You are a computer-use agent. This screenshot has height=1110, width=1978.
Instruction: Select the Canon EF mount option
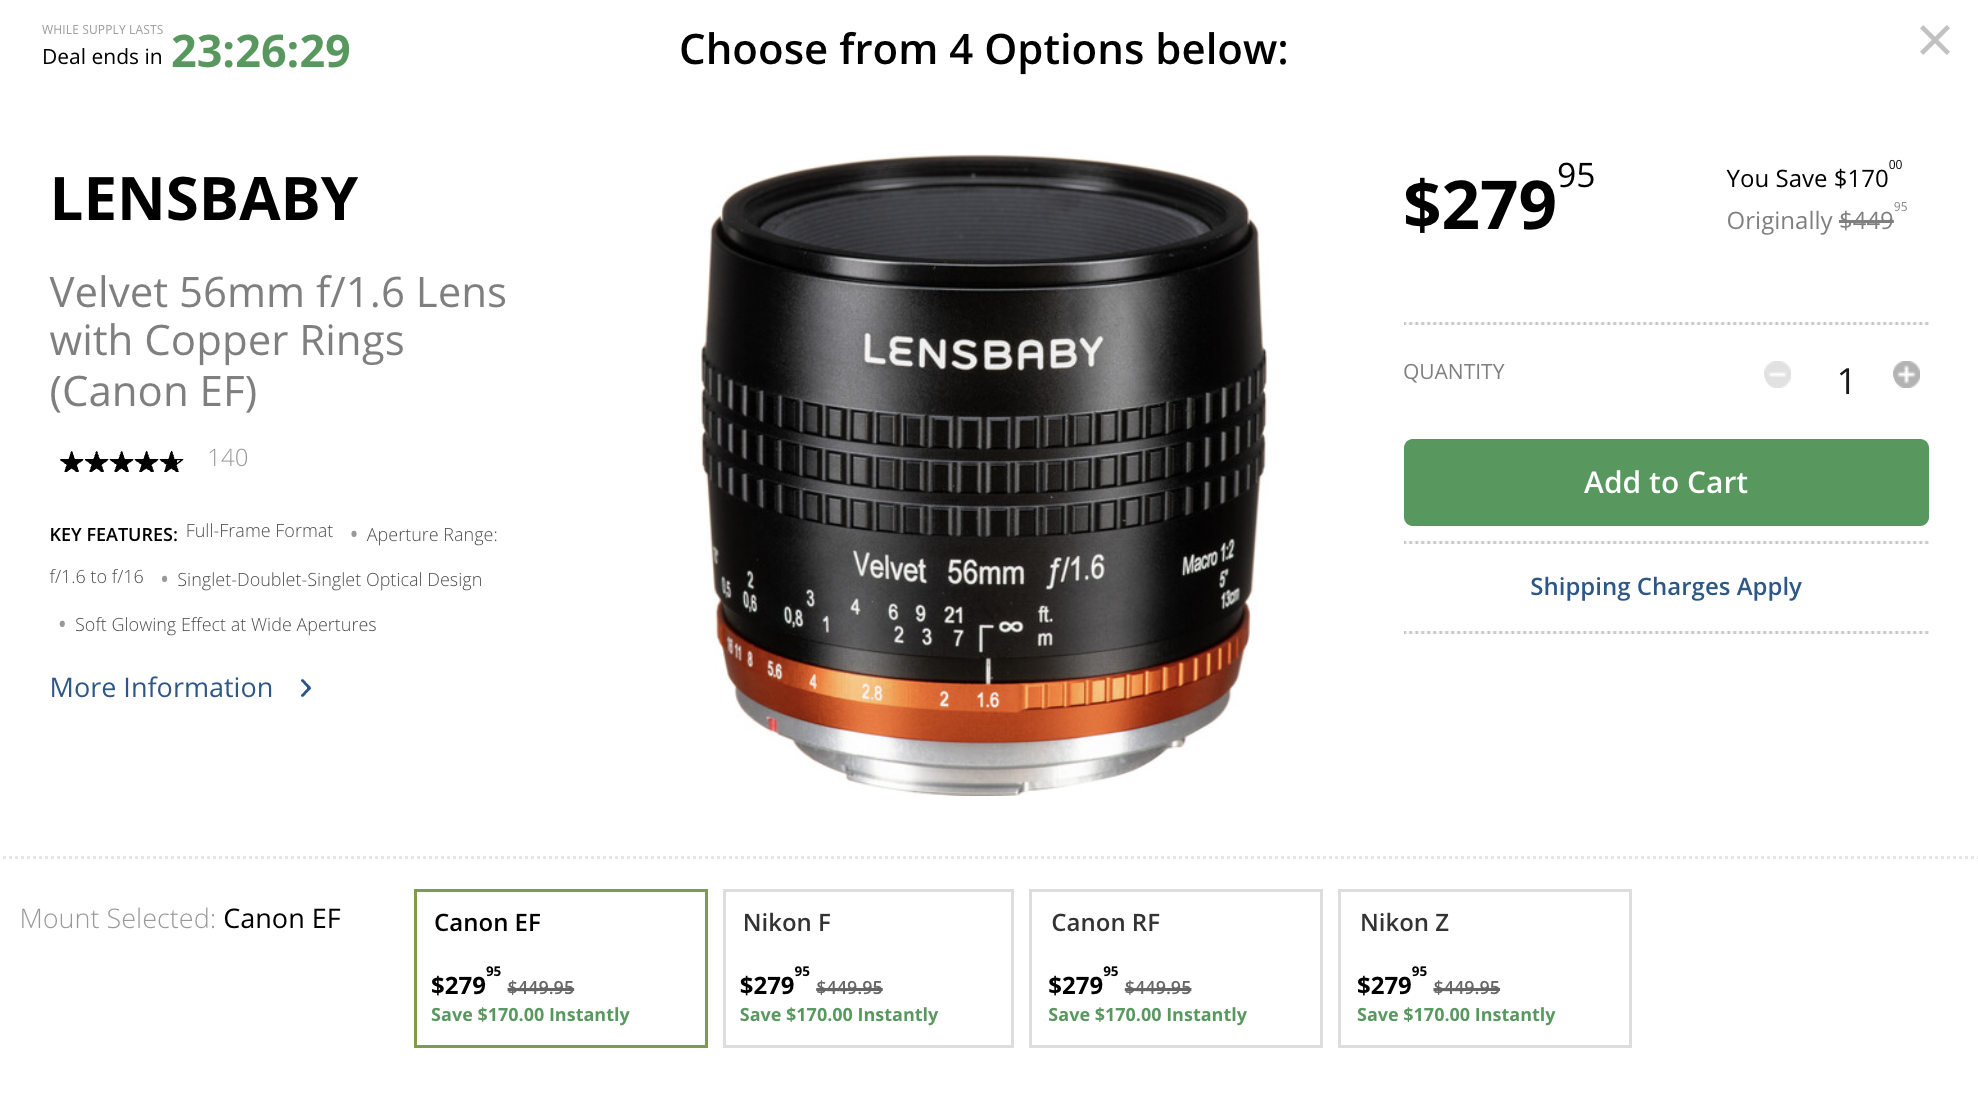tap(560, 967)
